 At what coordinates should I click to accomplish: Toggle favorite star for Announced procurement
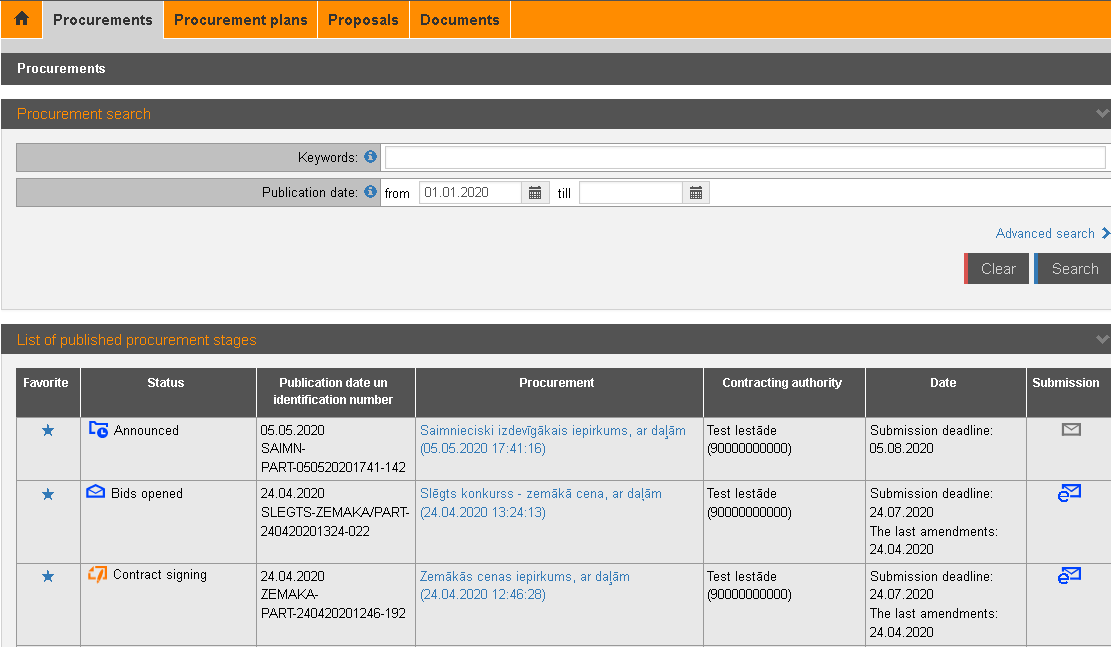48,431
